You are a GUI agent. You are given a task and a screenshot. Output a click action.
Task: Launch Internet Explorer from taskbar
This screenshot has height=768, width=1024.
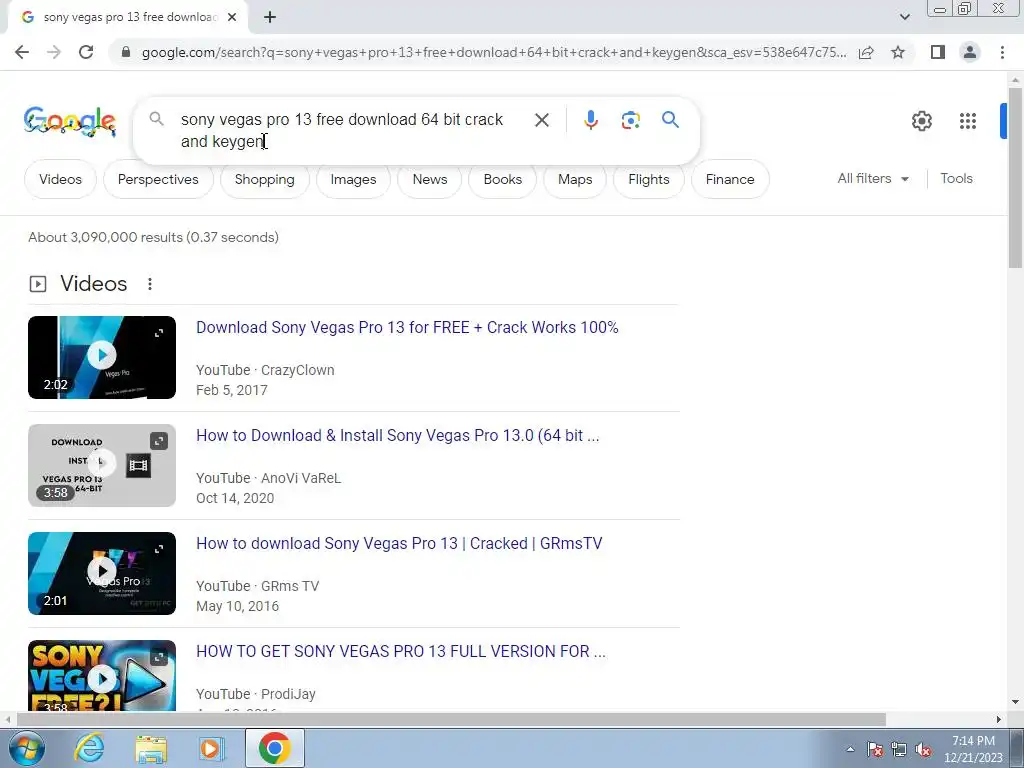89,748
